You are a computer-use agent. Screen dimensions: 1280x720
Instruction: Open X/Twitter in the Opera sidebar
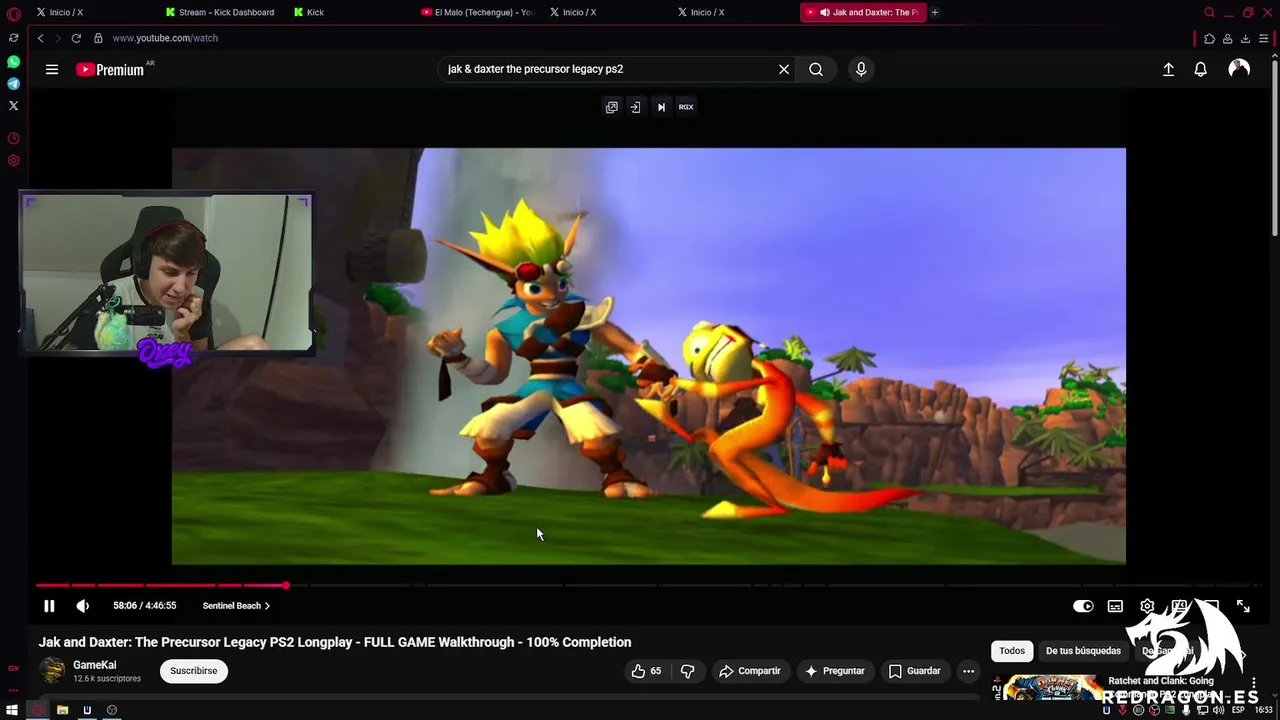[13, 105]
